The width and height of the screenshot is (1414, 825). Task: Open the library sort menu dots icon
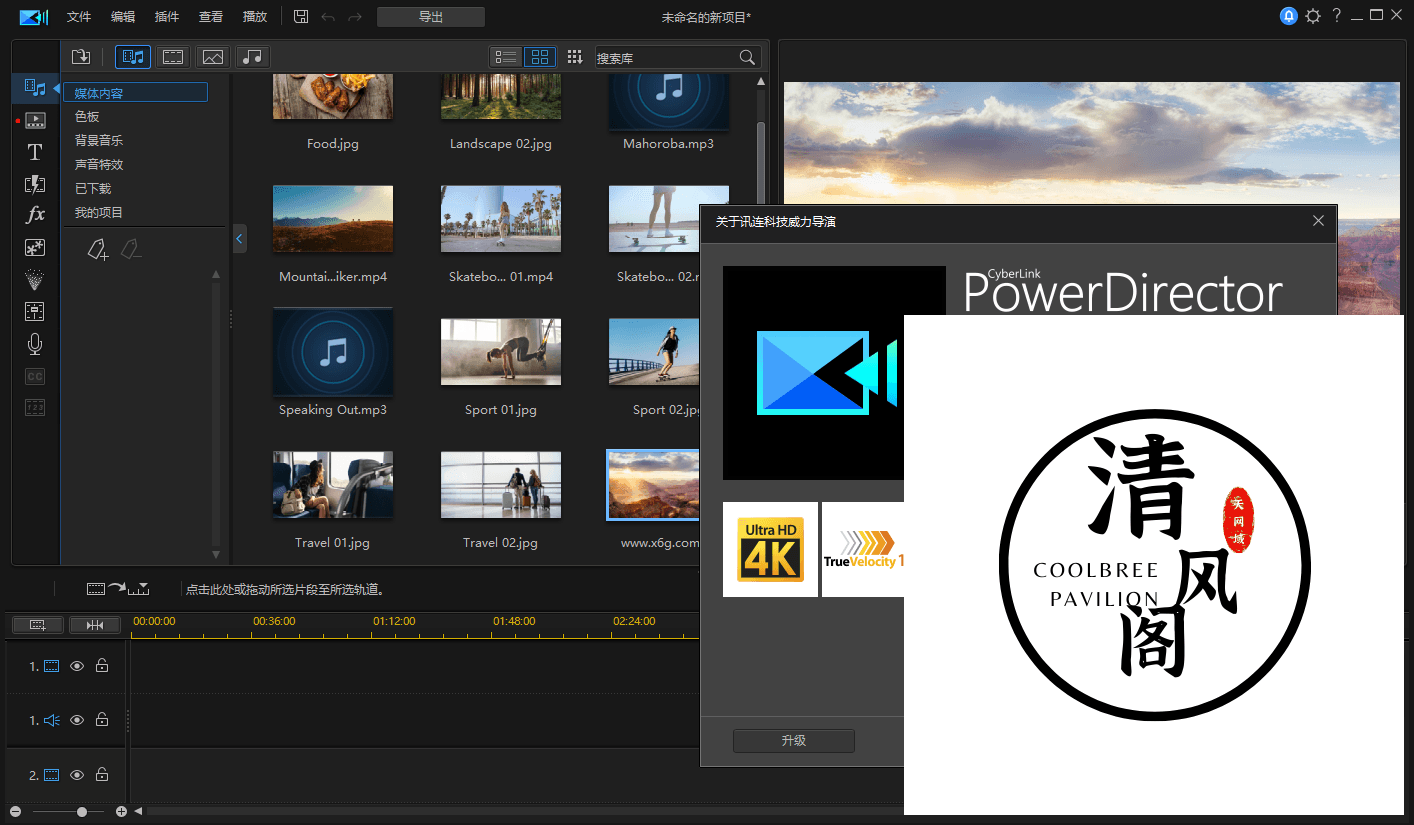575,57
